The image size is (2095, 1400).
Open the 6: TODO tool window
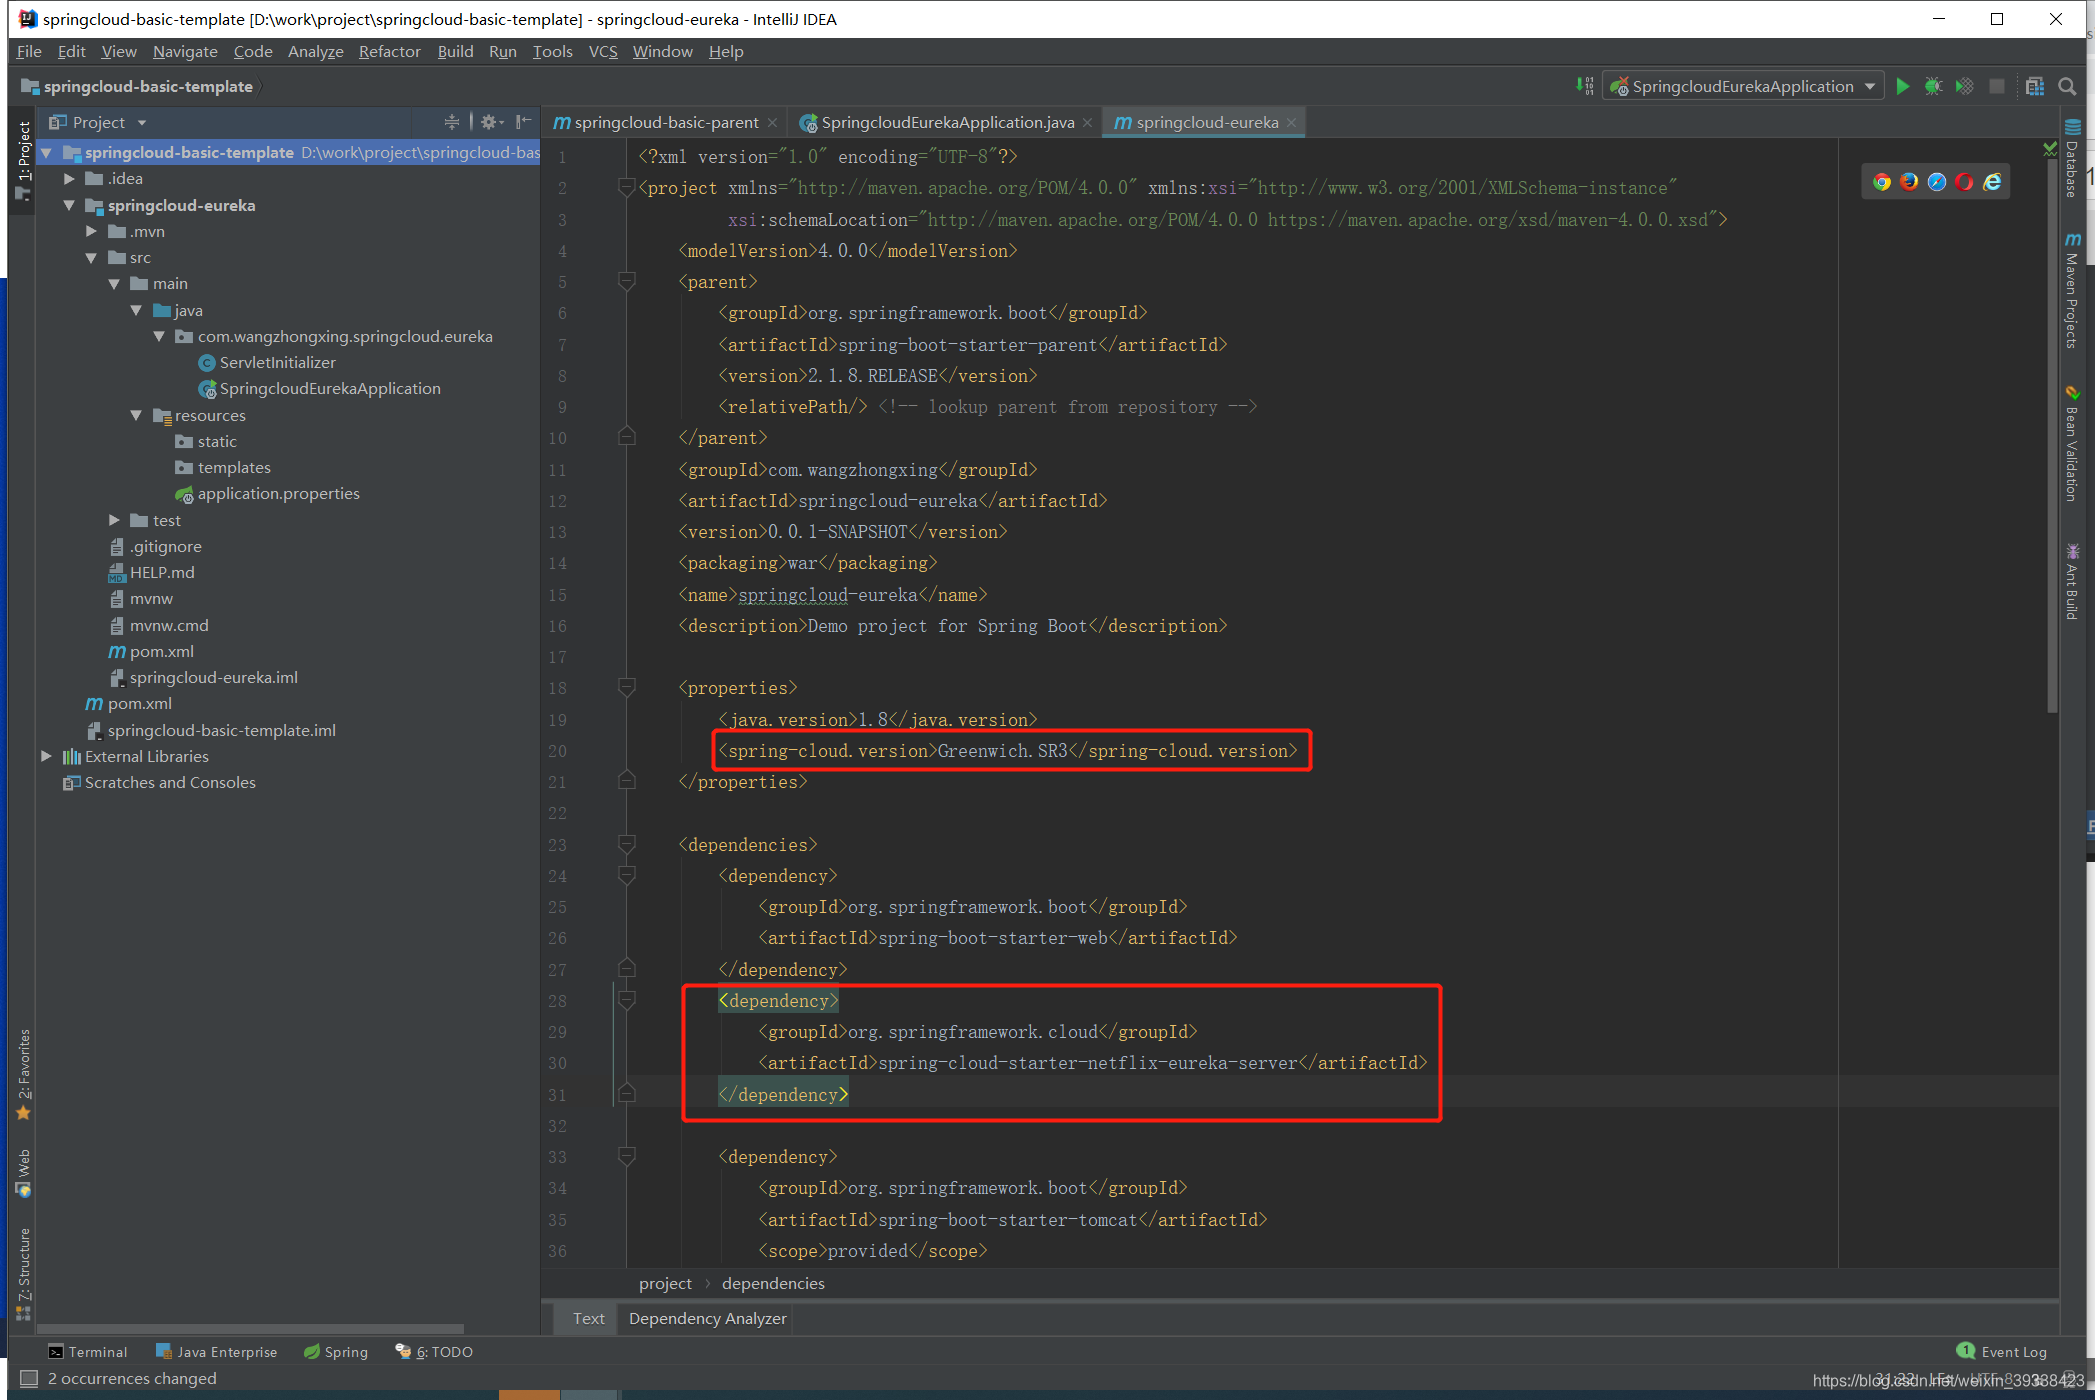tap(434, 1352)
